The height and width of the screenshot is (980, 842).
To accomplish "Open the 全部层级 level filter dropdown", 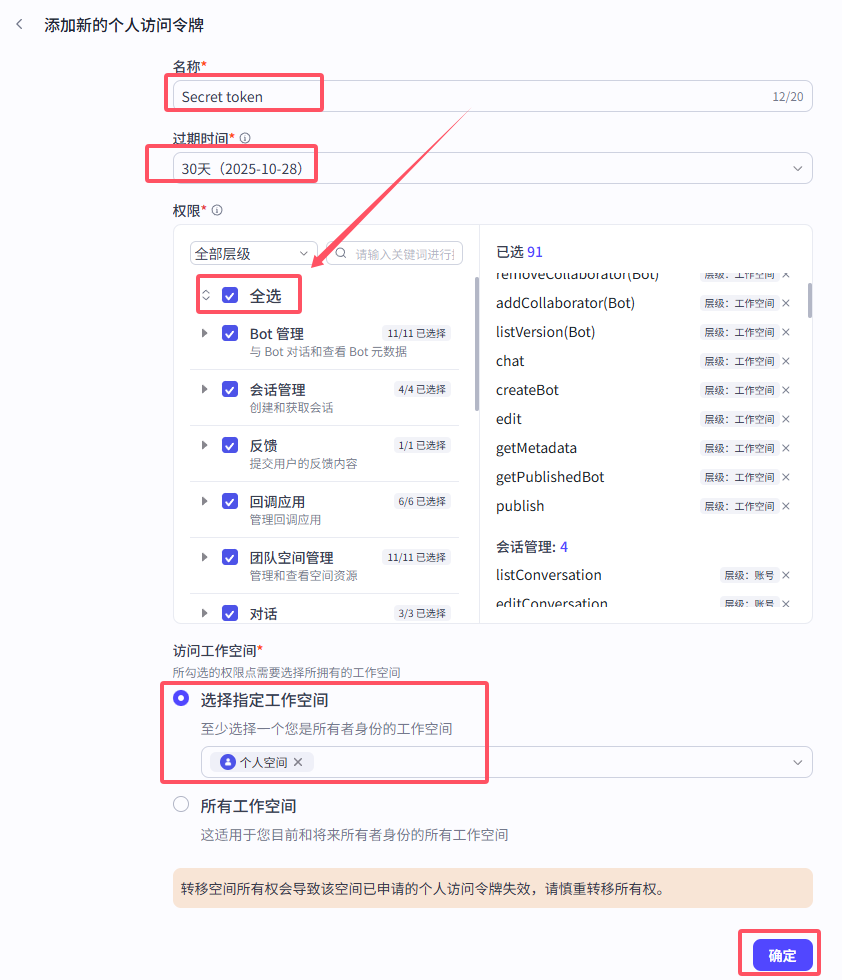I will point(253,254).
